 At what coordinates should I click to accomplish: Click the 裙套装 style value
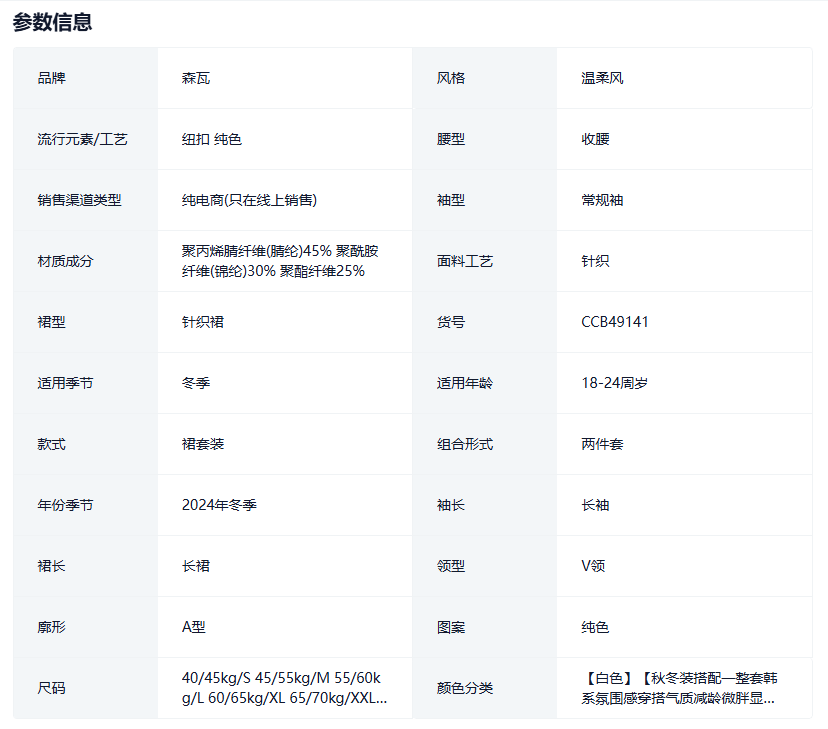tap(203, 444)
